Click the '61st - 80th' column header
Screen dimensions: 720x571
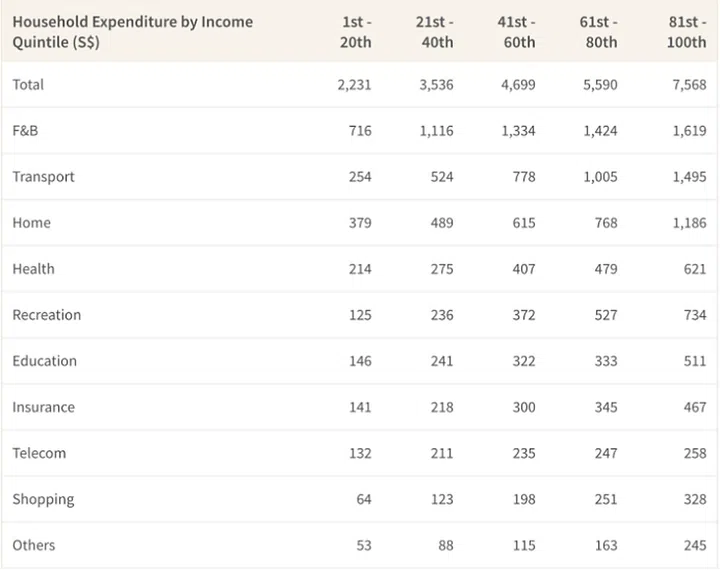599,31
